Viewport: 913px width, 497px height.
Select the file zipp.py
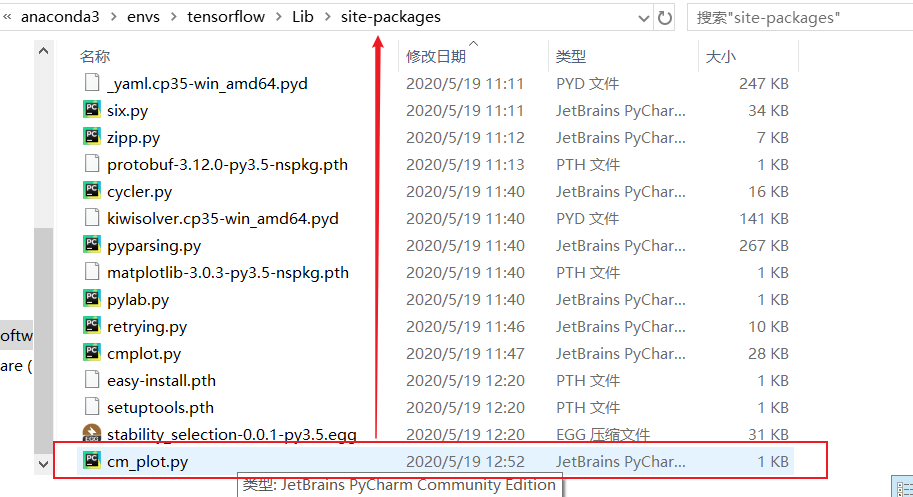point(133,138)
